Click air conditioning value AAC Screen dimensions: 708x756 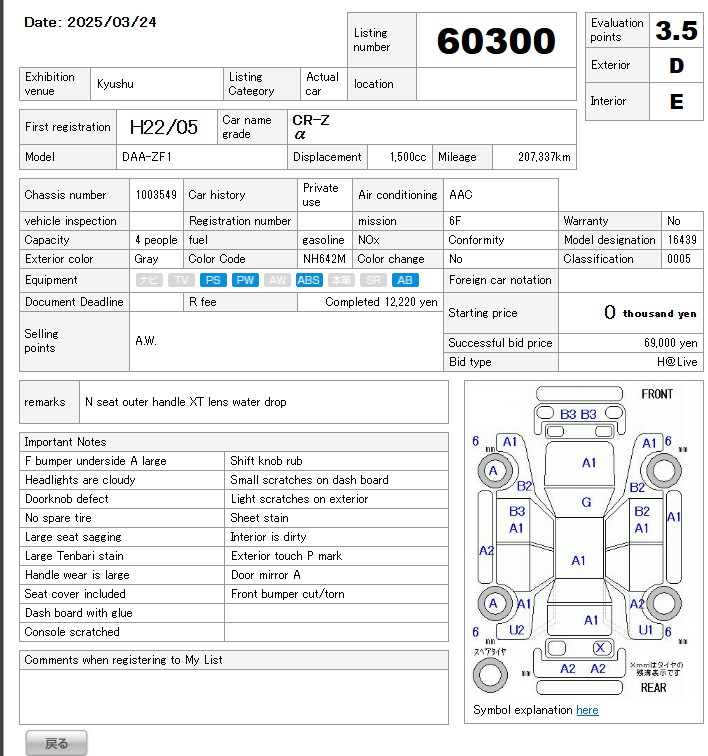point(461,195)
